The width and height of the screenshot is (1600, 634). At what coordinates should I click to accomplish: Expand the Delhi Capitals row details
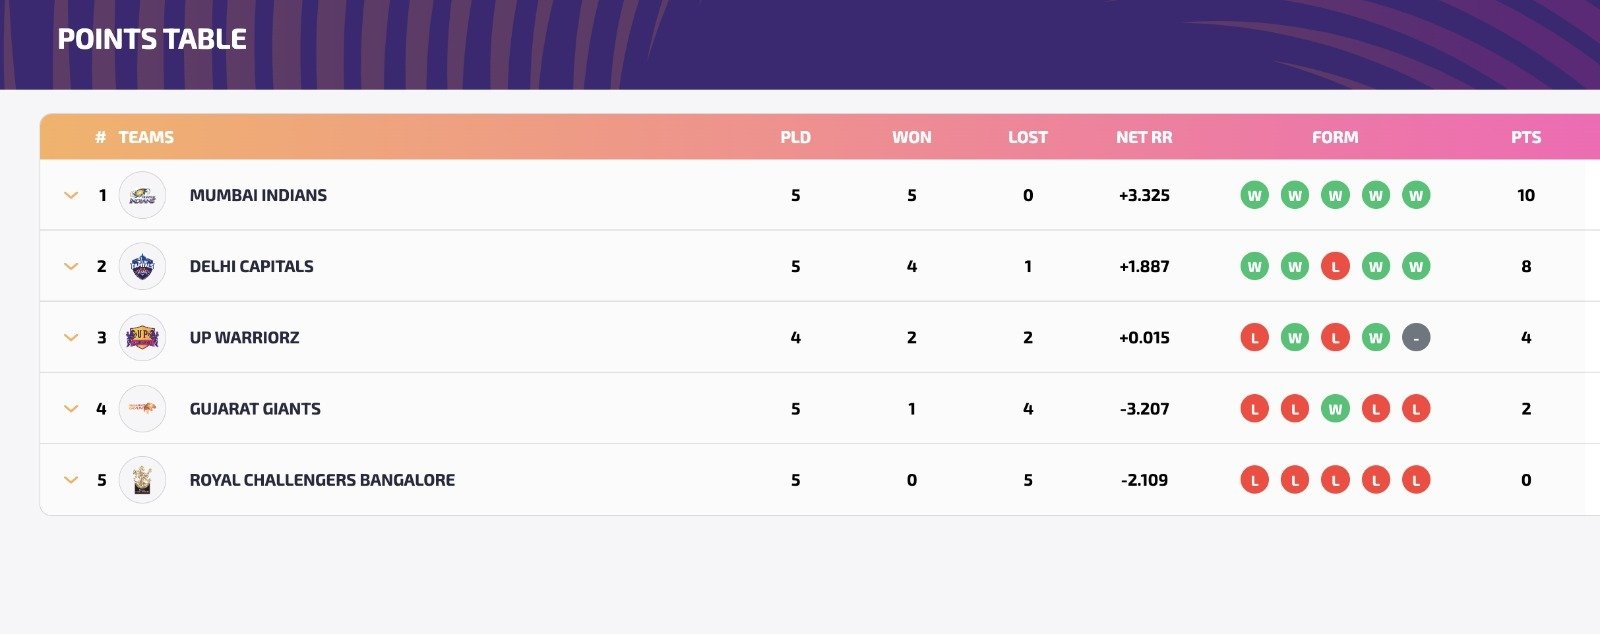(x=71, y=266)
